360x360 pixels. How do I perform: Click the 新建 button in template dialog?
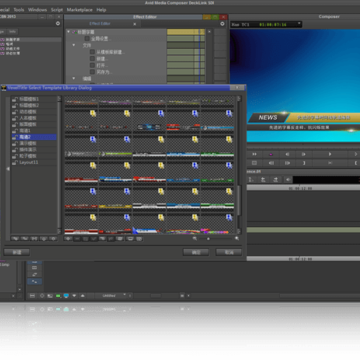(17, 252)
